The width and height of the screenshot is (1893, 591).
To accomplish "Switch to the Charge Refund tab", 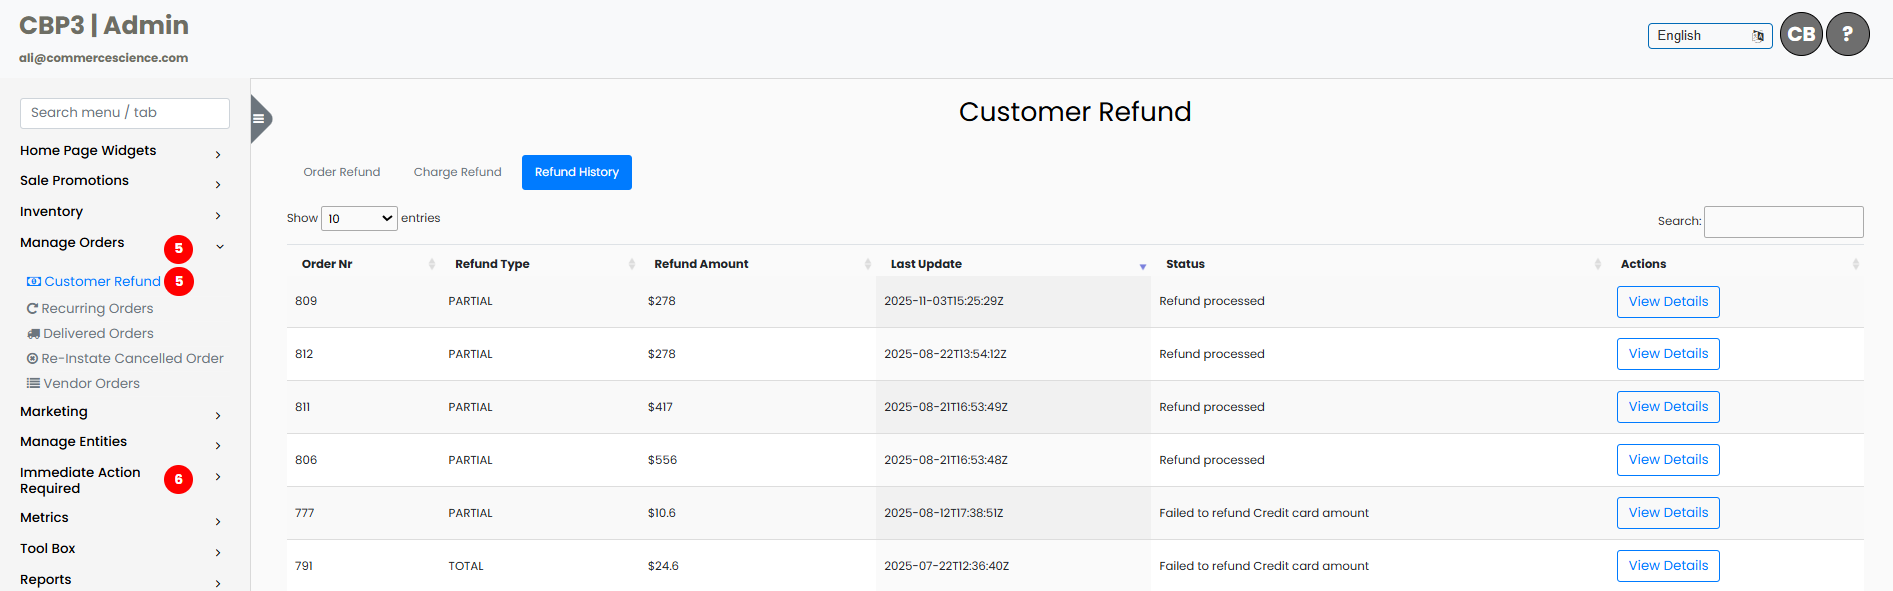I will pyautogui.click(x=457, y=172).
